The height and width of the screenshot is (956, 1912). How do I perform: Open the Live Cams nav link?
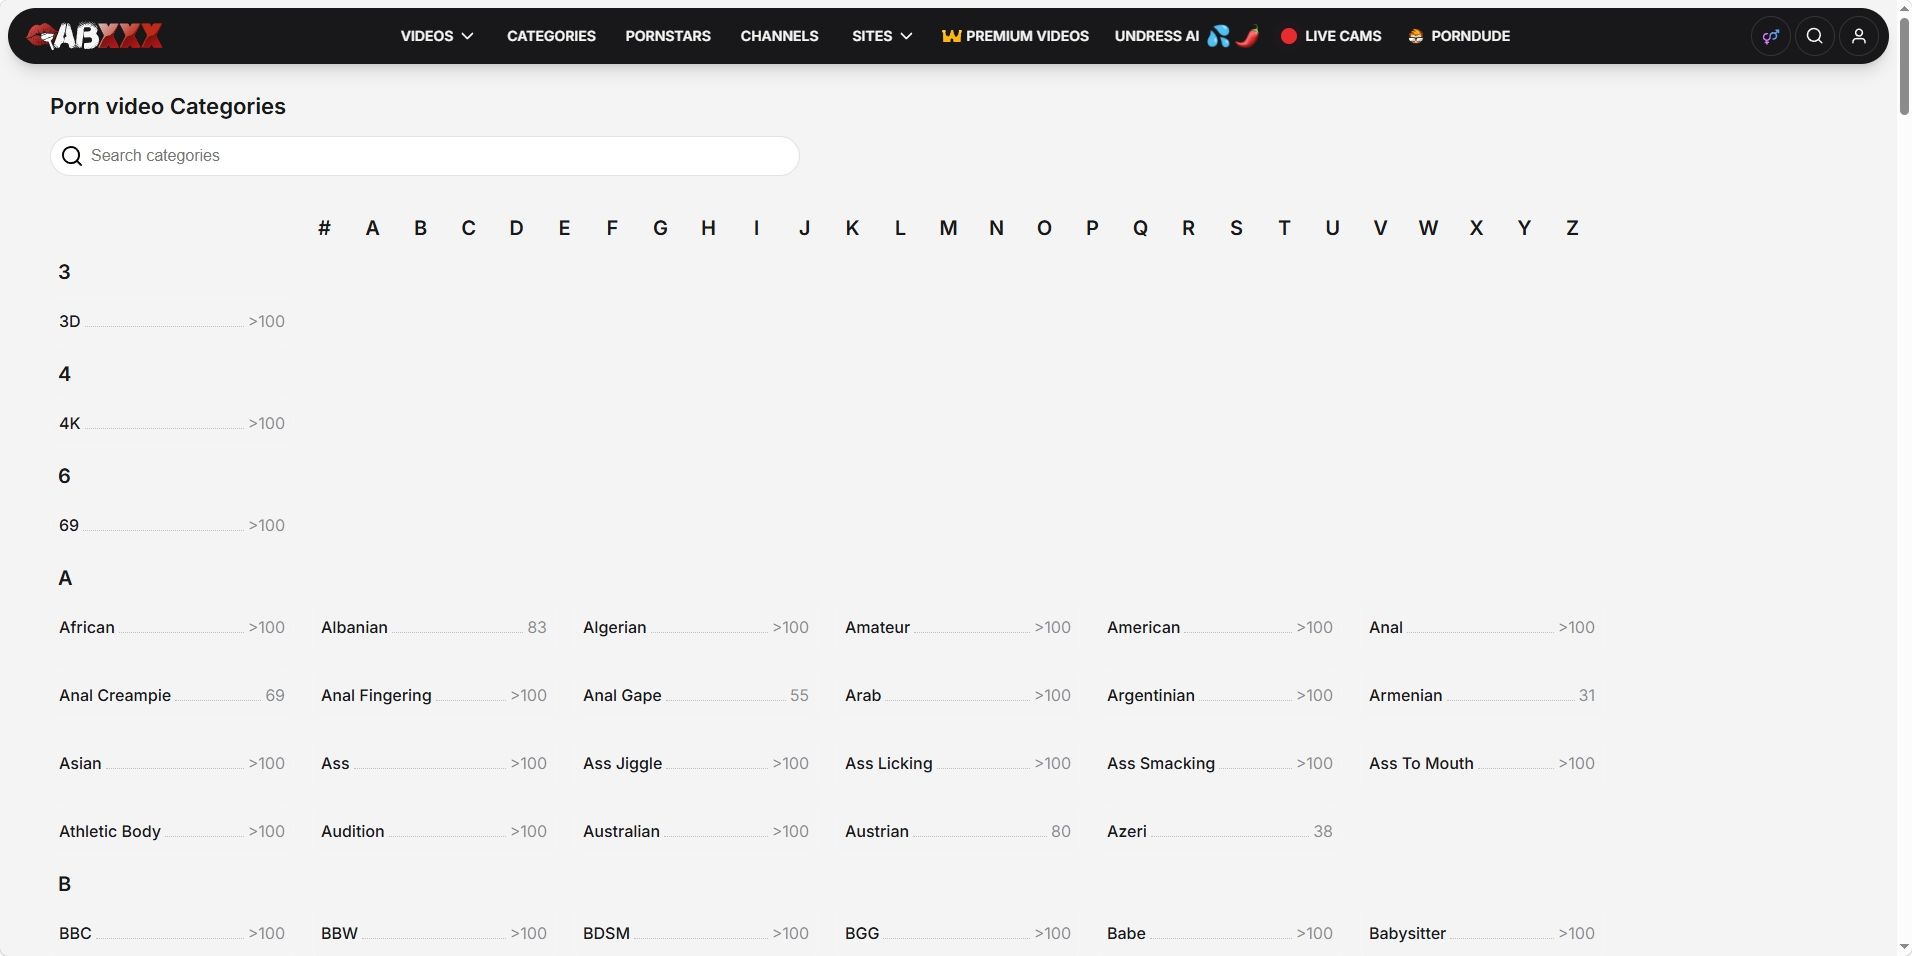pyautogui.click(x=1331, y=36)
